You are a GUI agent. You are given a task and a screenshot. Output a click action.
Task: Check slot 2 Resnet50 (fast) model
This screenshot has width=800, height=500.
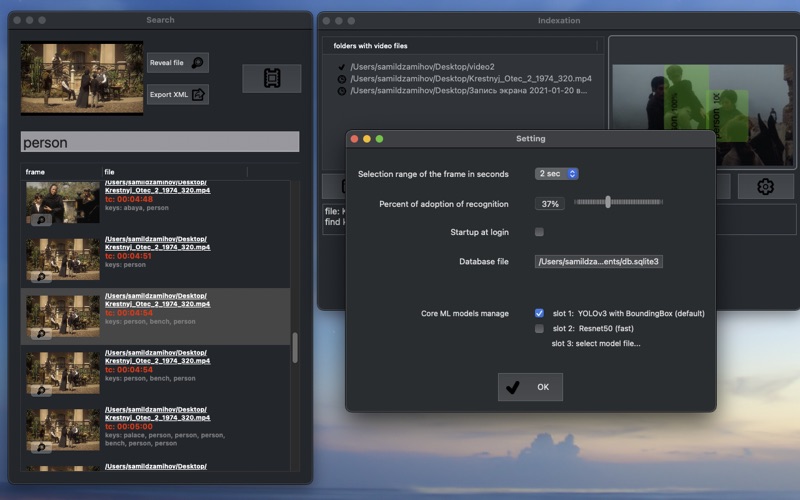[x=540, y=328]
